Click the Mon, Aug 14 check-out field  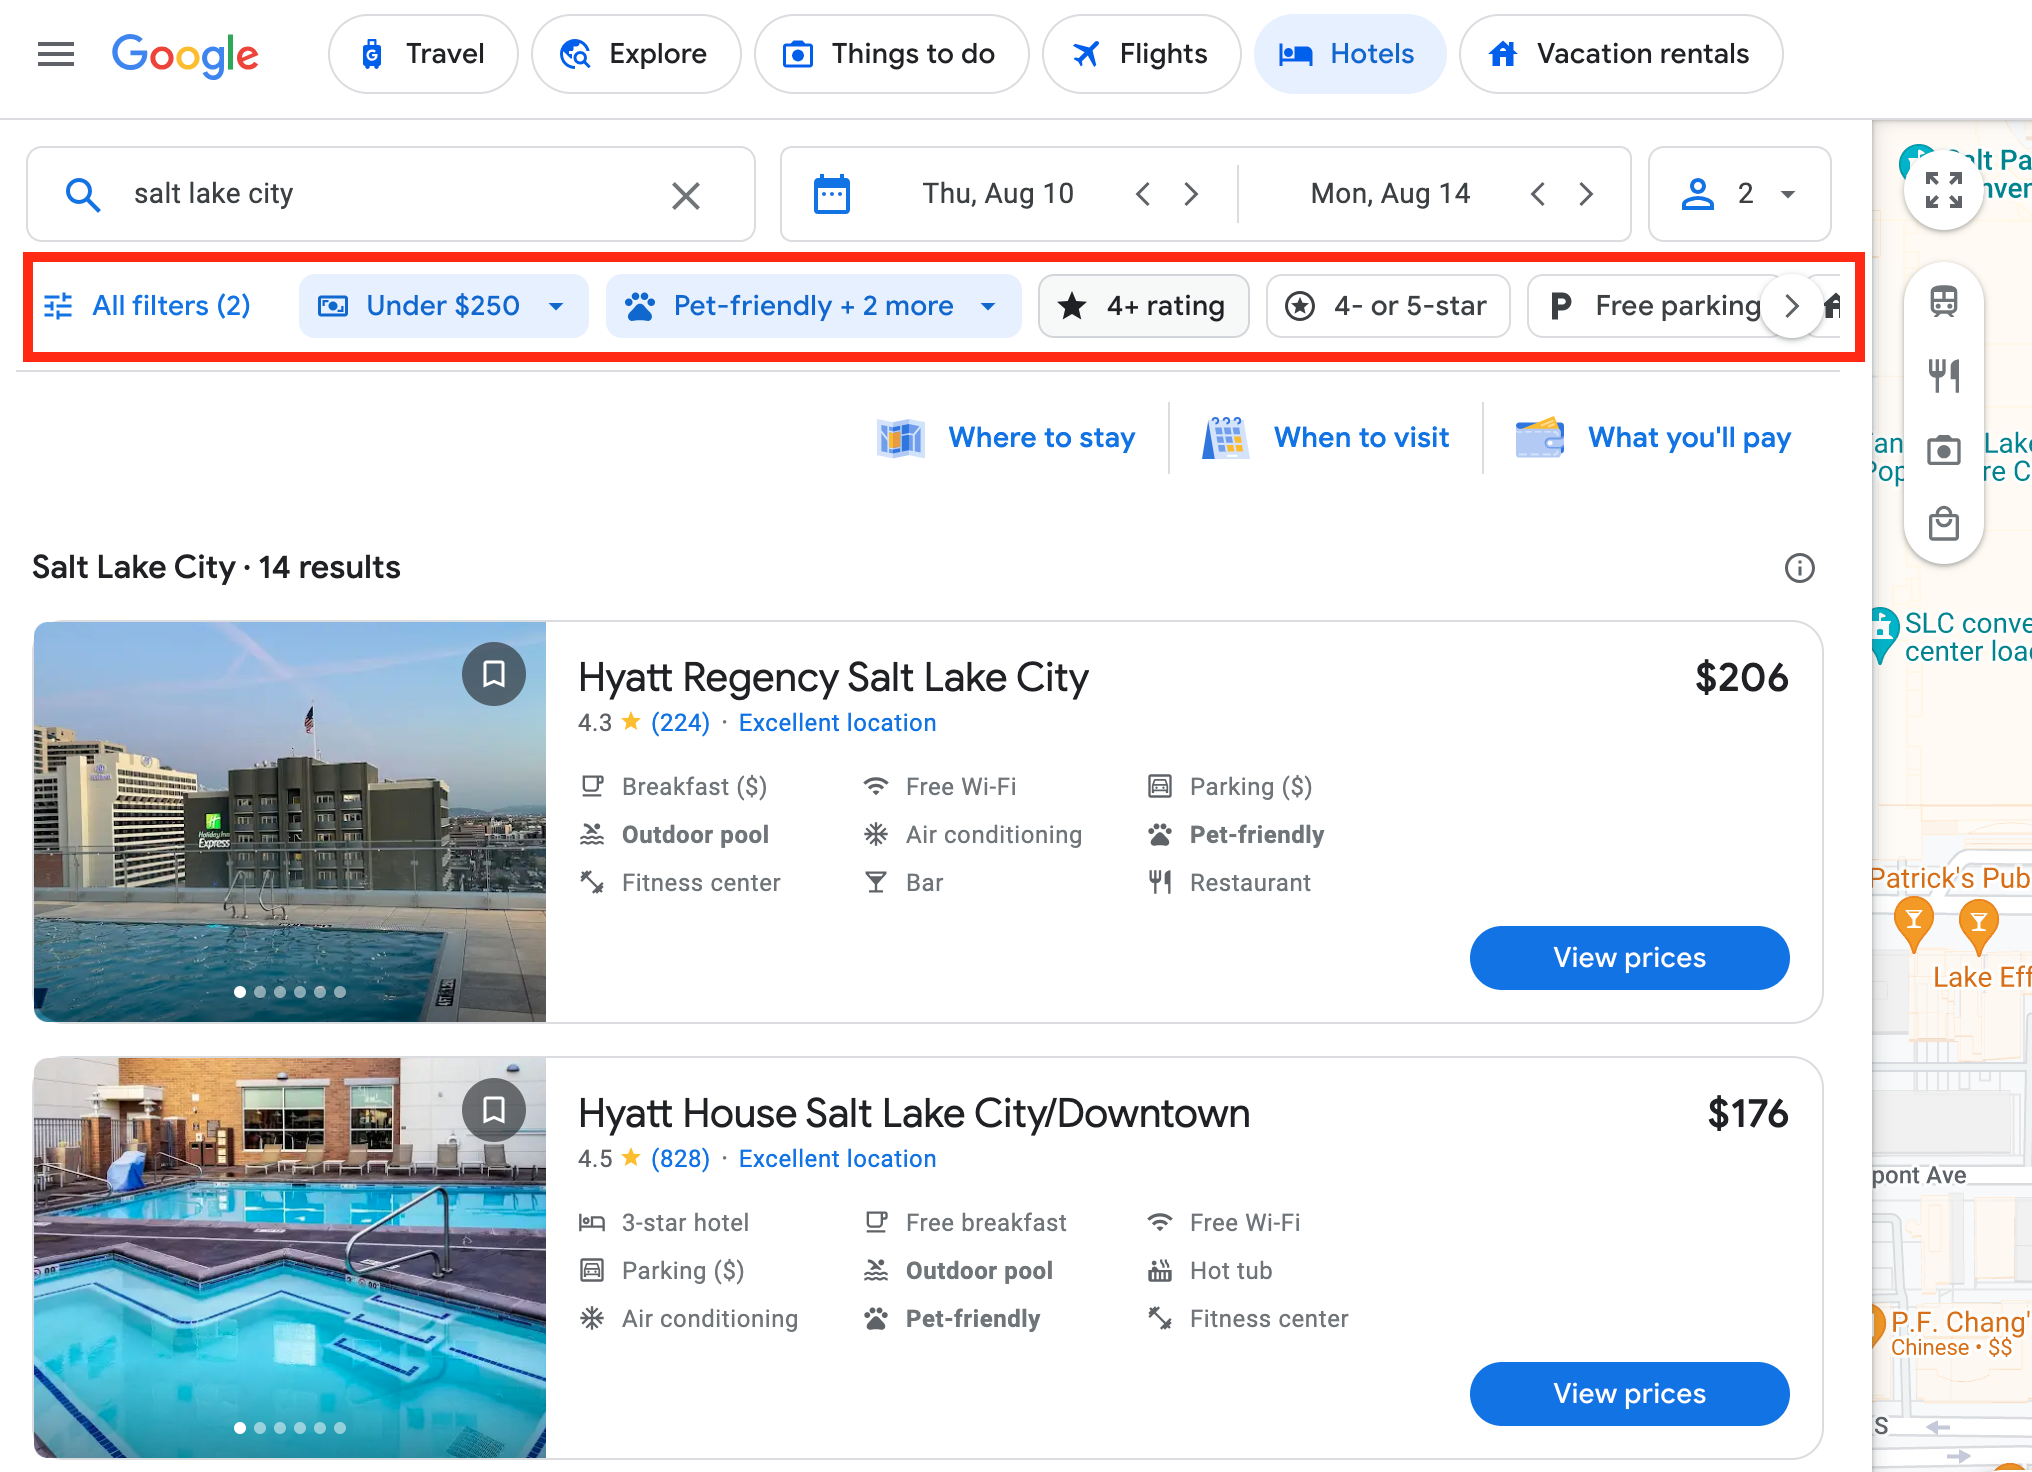pyautogui.click(x=1390, y=194)
